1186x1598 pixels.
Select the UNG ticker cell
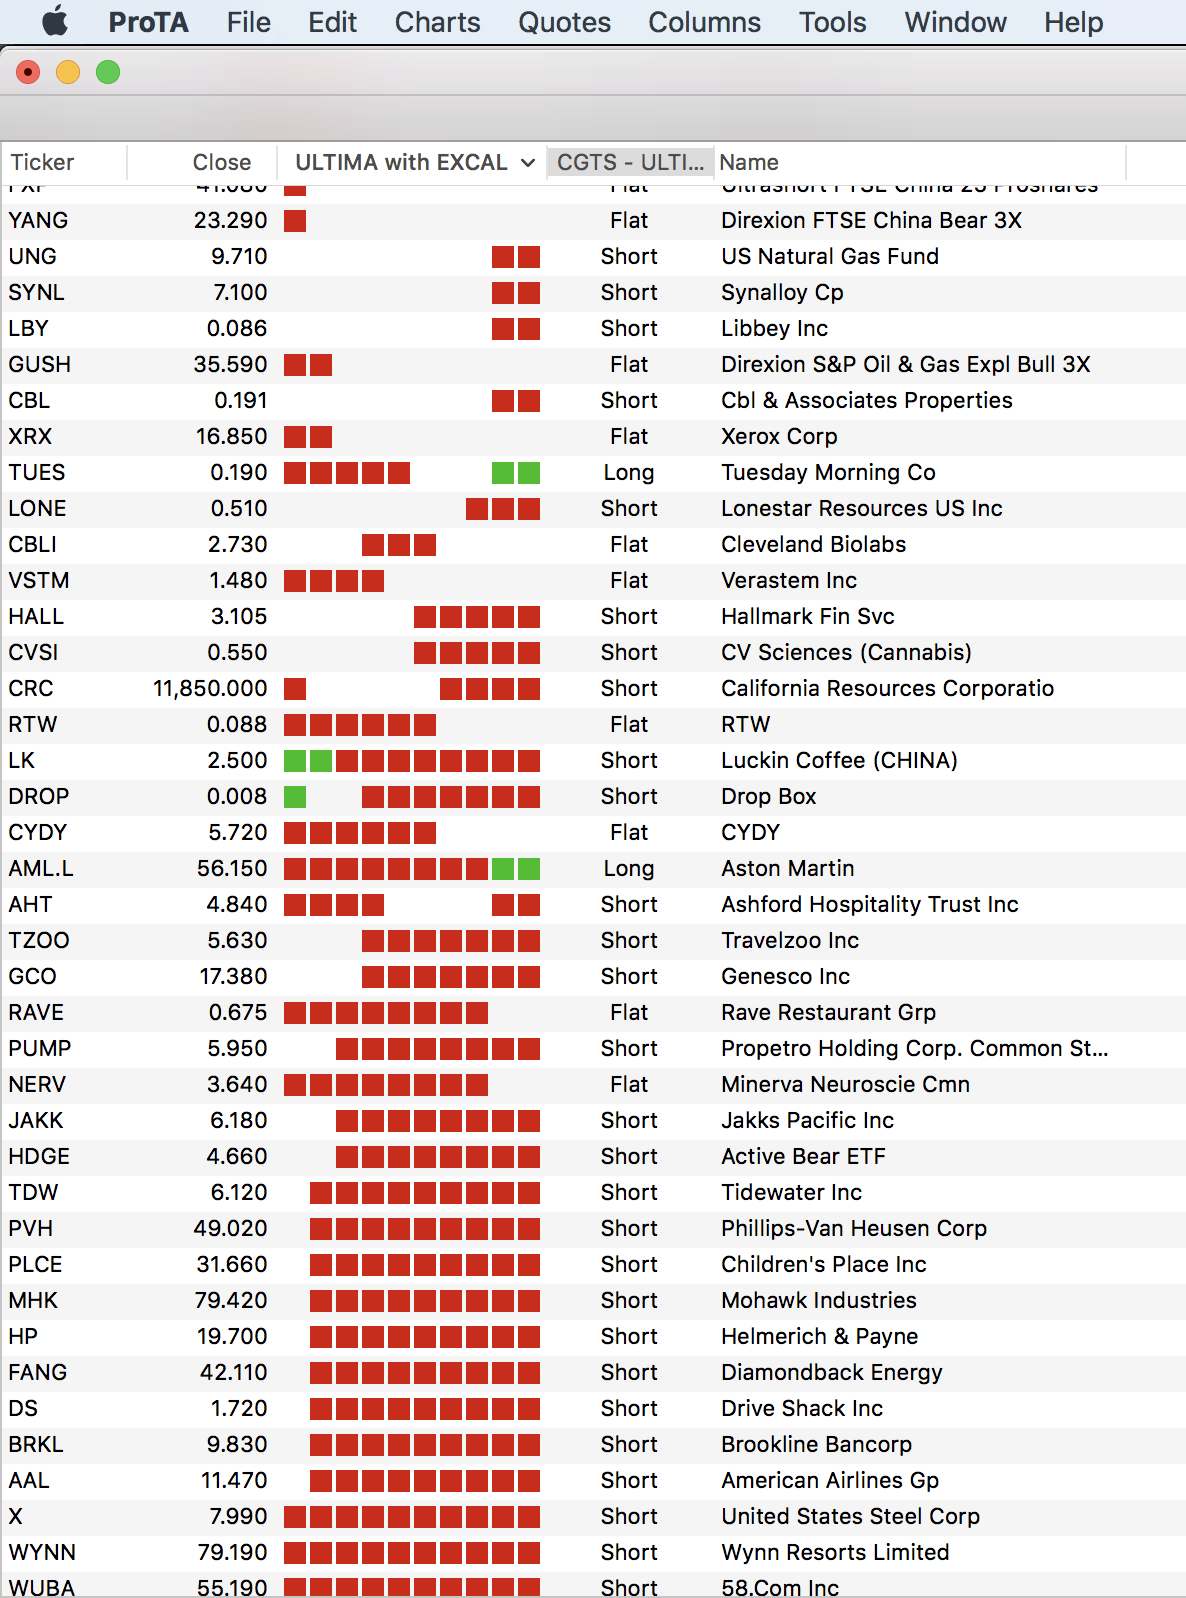pos(32,256)
